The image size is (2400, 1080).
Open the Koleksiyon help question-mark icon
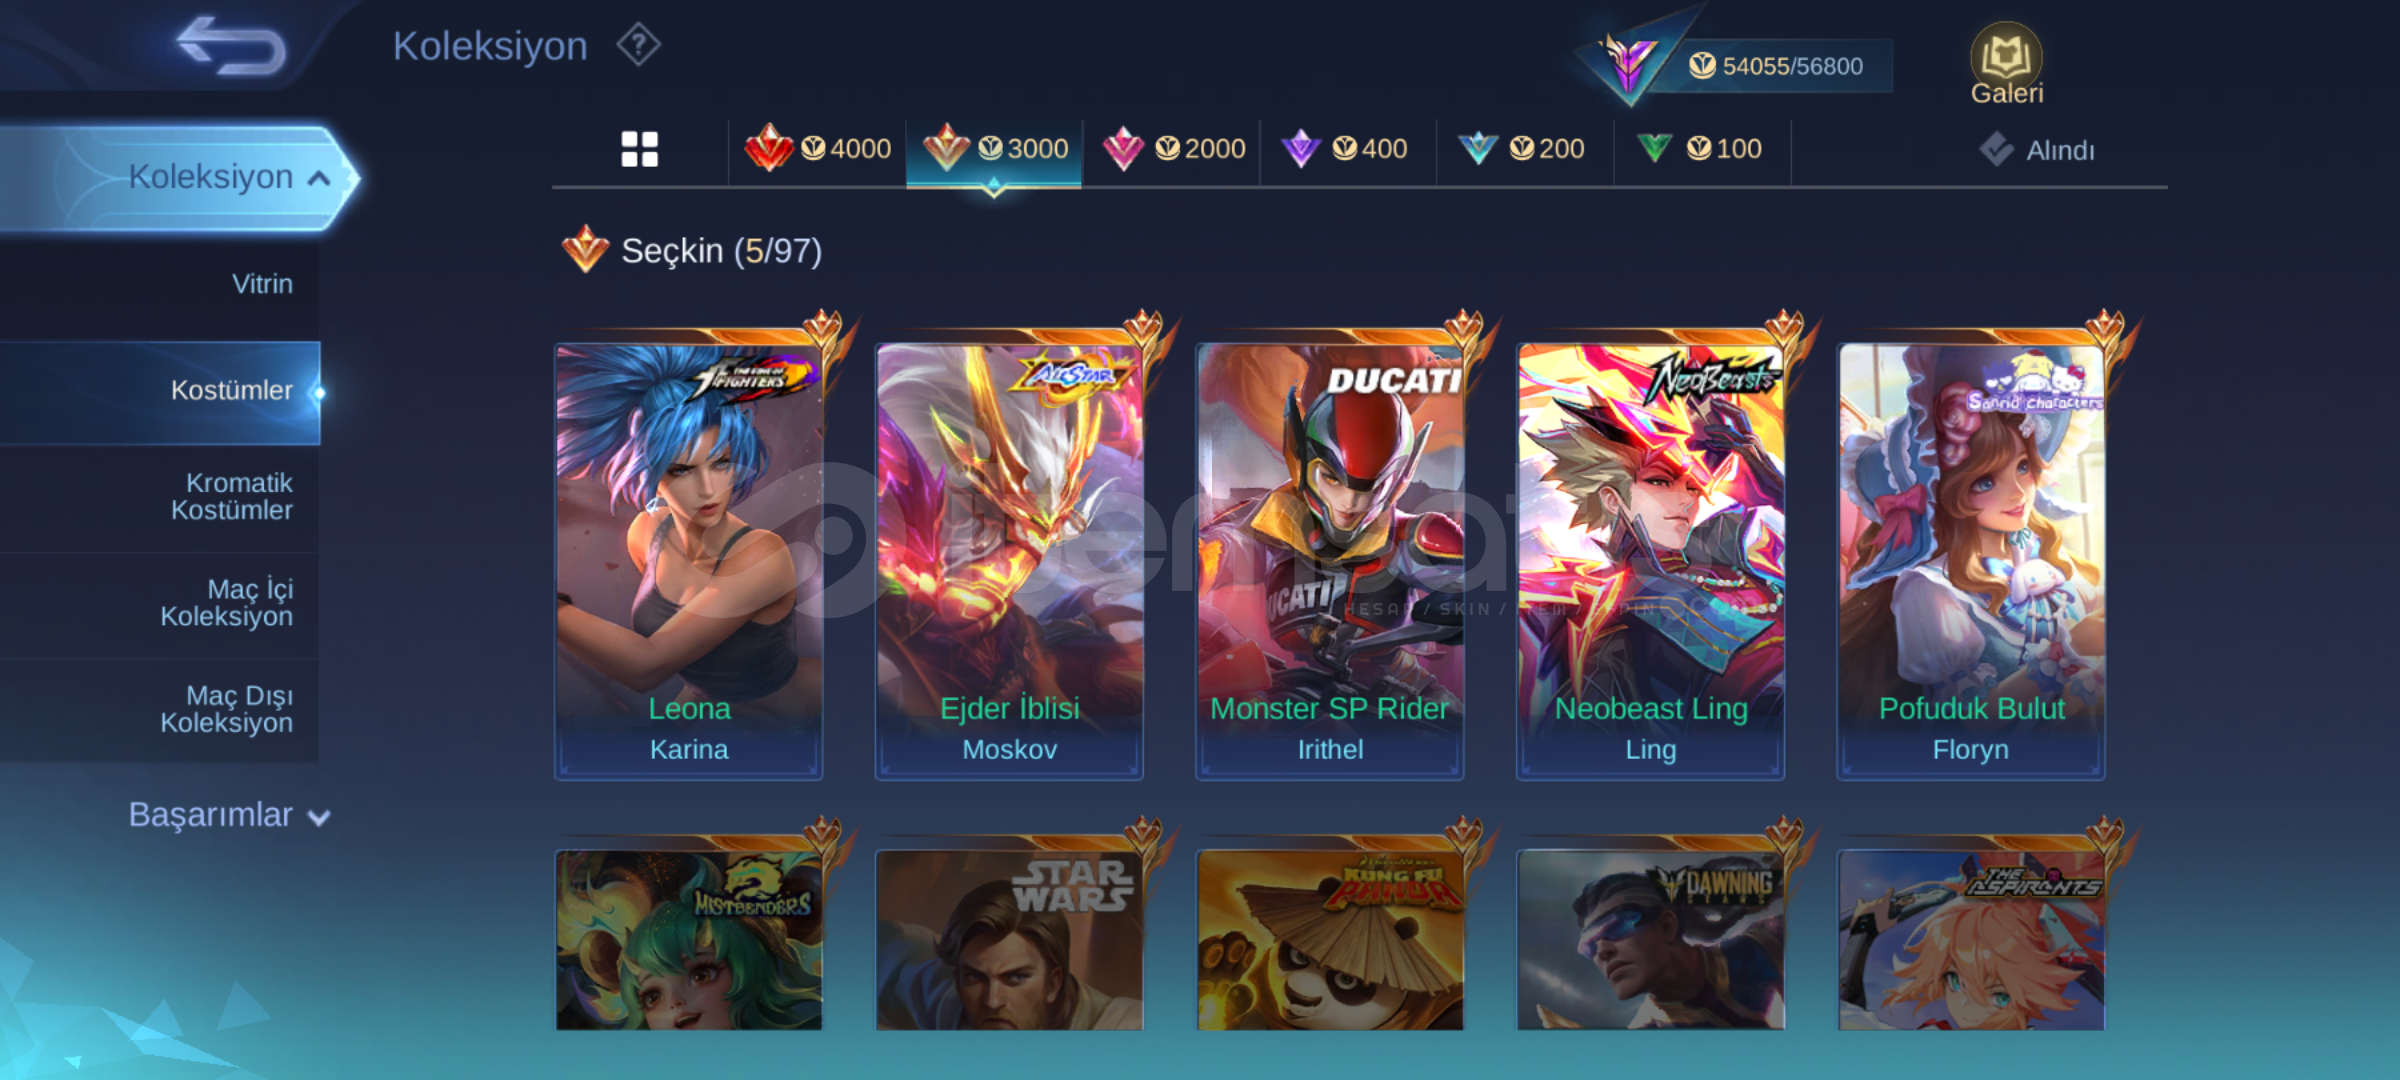pyautogui.click(x=638, y=45)
